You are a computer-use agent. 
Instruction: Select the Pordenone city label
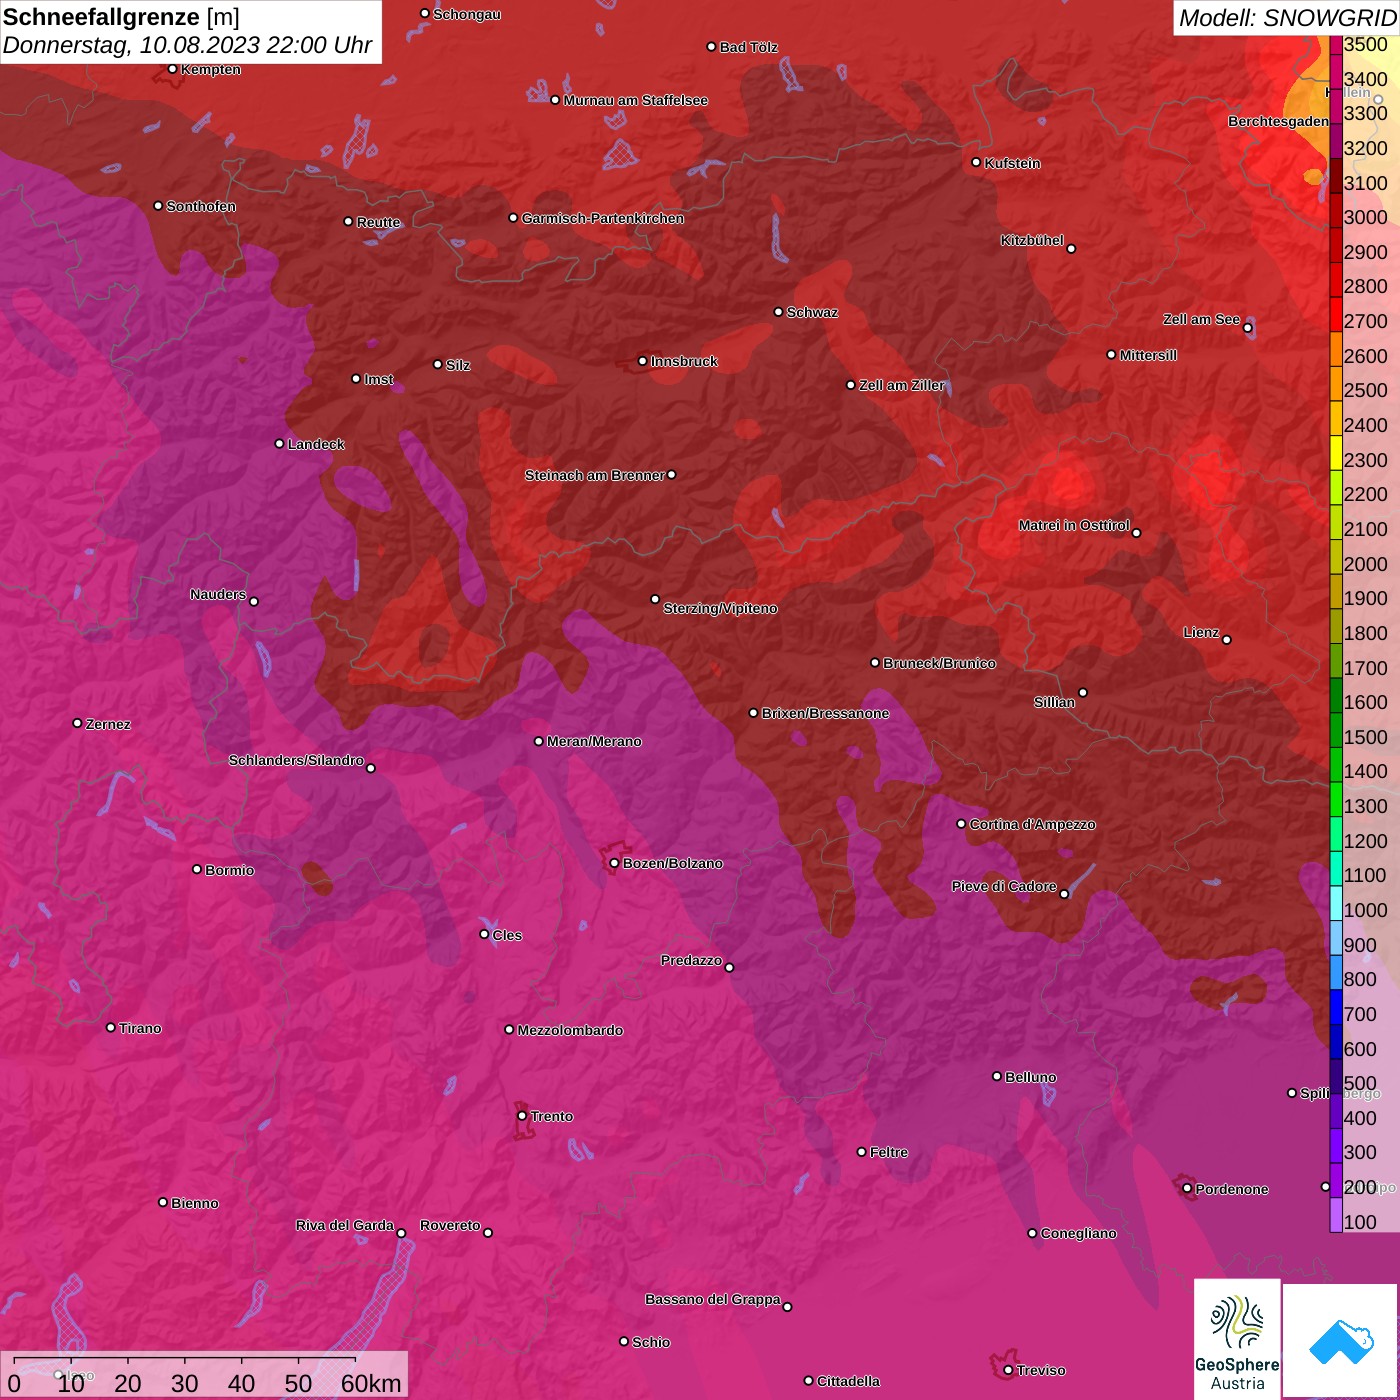[x=1231, y=1189]
